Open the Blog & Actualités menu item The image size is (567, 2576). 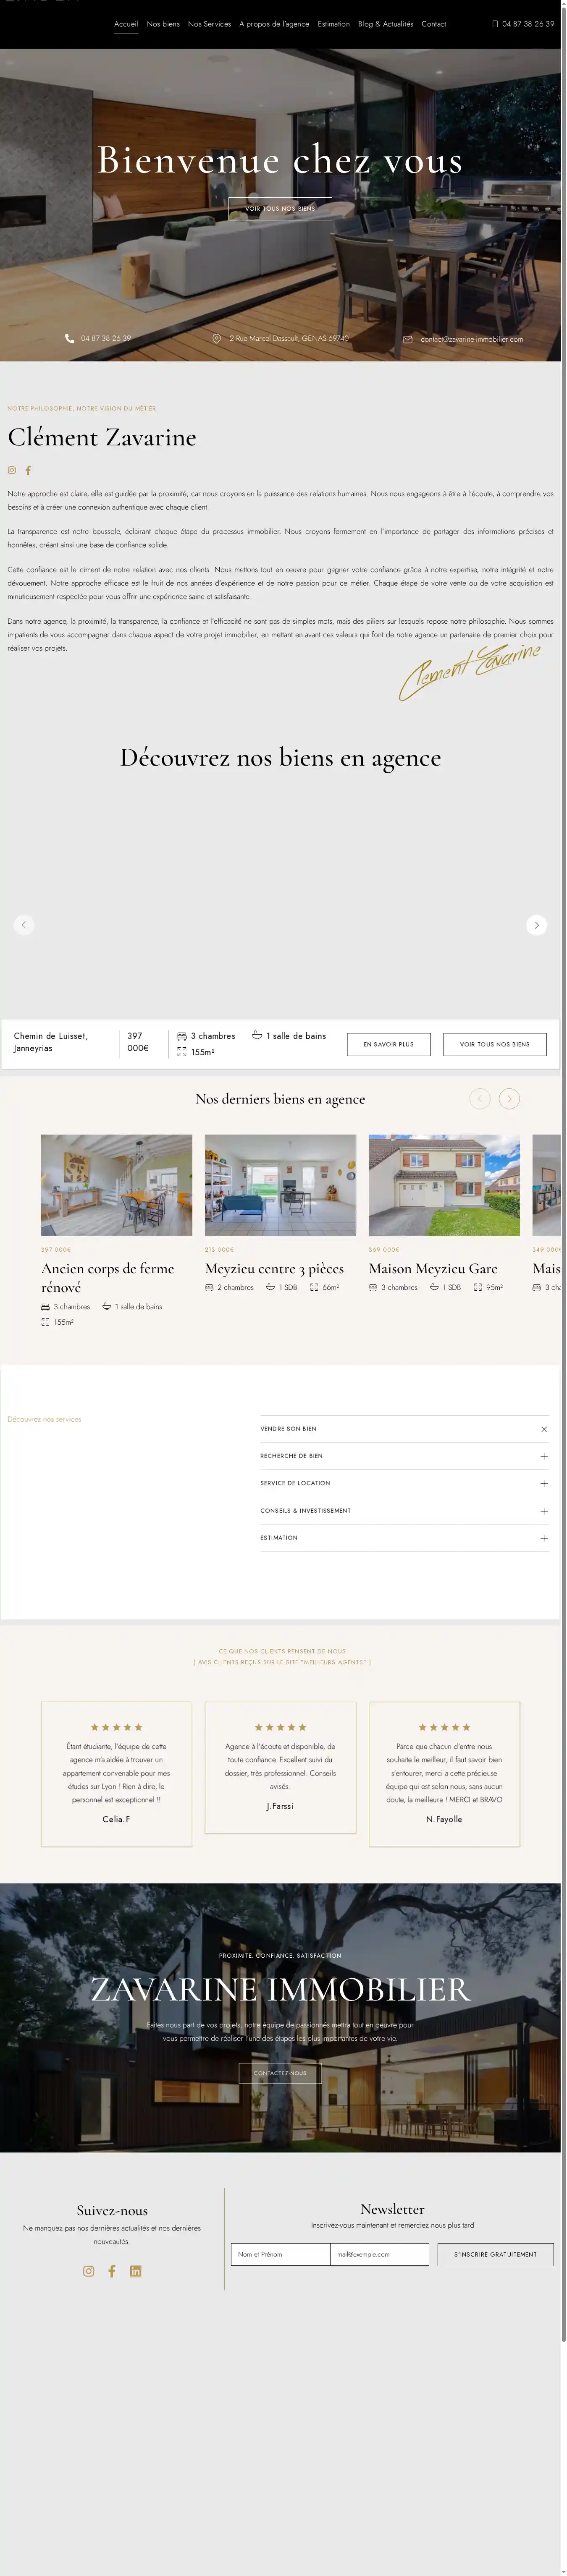pyautogui.click(x=385, y=24)
